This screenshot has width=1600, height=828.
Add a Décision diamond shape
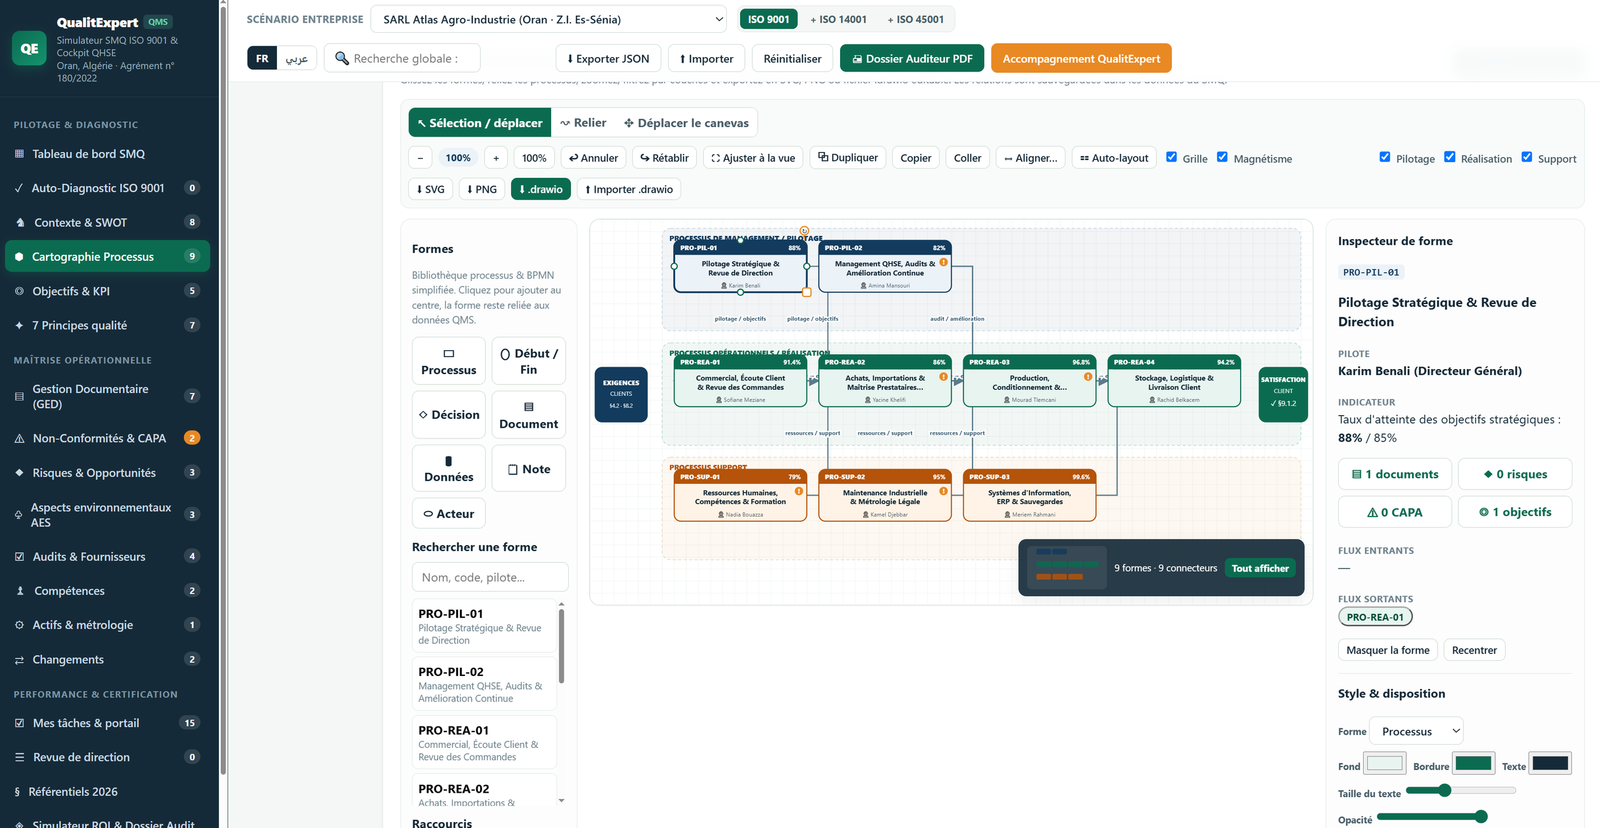[449, 415]
